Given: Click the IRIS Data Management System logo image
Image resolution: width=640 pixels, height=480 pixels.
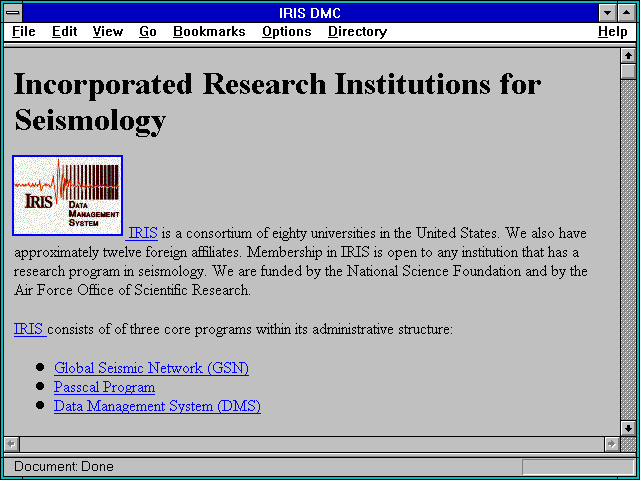Looking at the screenshot, I should [68, 196].
